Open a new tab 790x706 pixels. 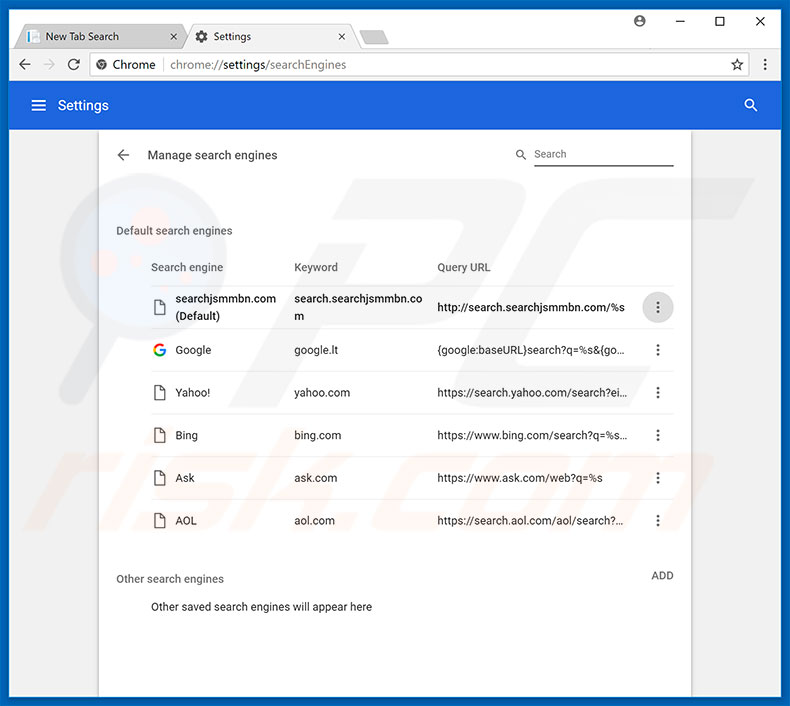[x=374, y=37]
